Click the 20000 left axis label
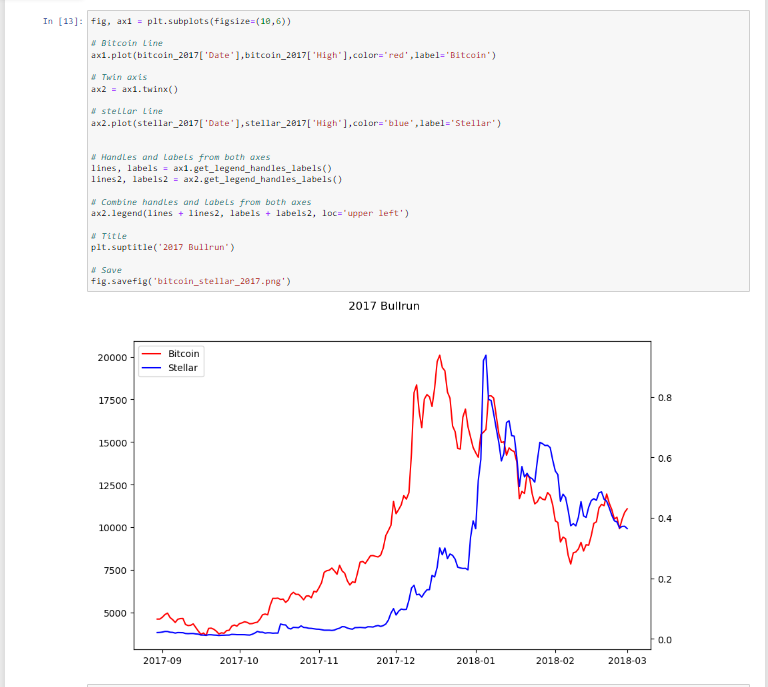Image resolution: width=768 pixels, height=687 pixels. 112,357
